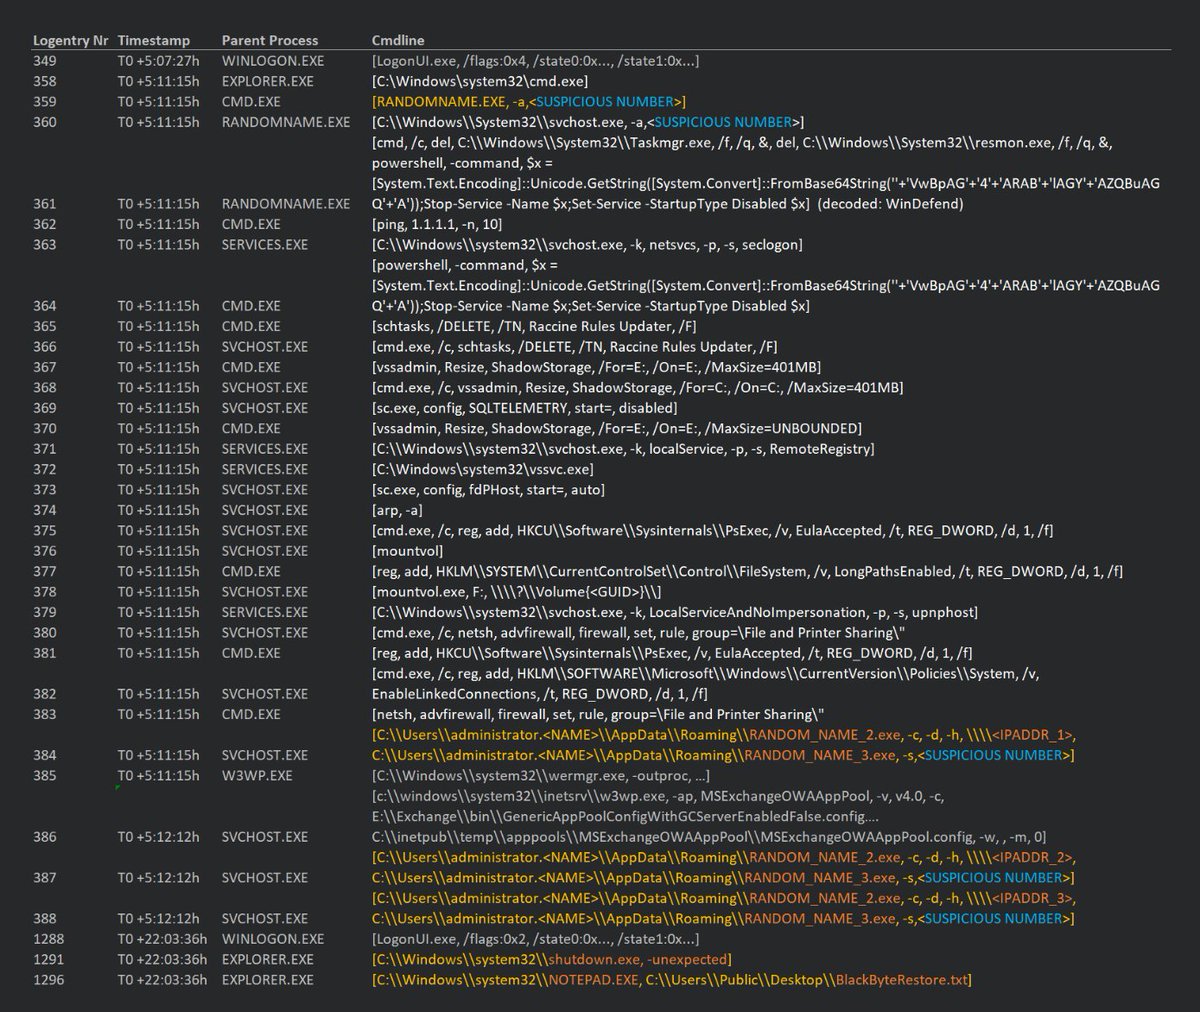Screen dimensions: 1200x1012
Task: Click CMD.EXE parent process in row 362
Action: 251,224
